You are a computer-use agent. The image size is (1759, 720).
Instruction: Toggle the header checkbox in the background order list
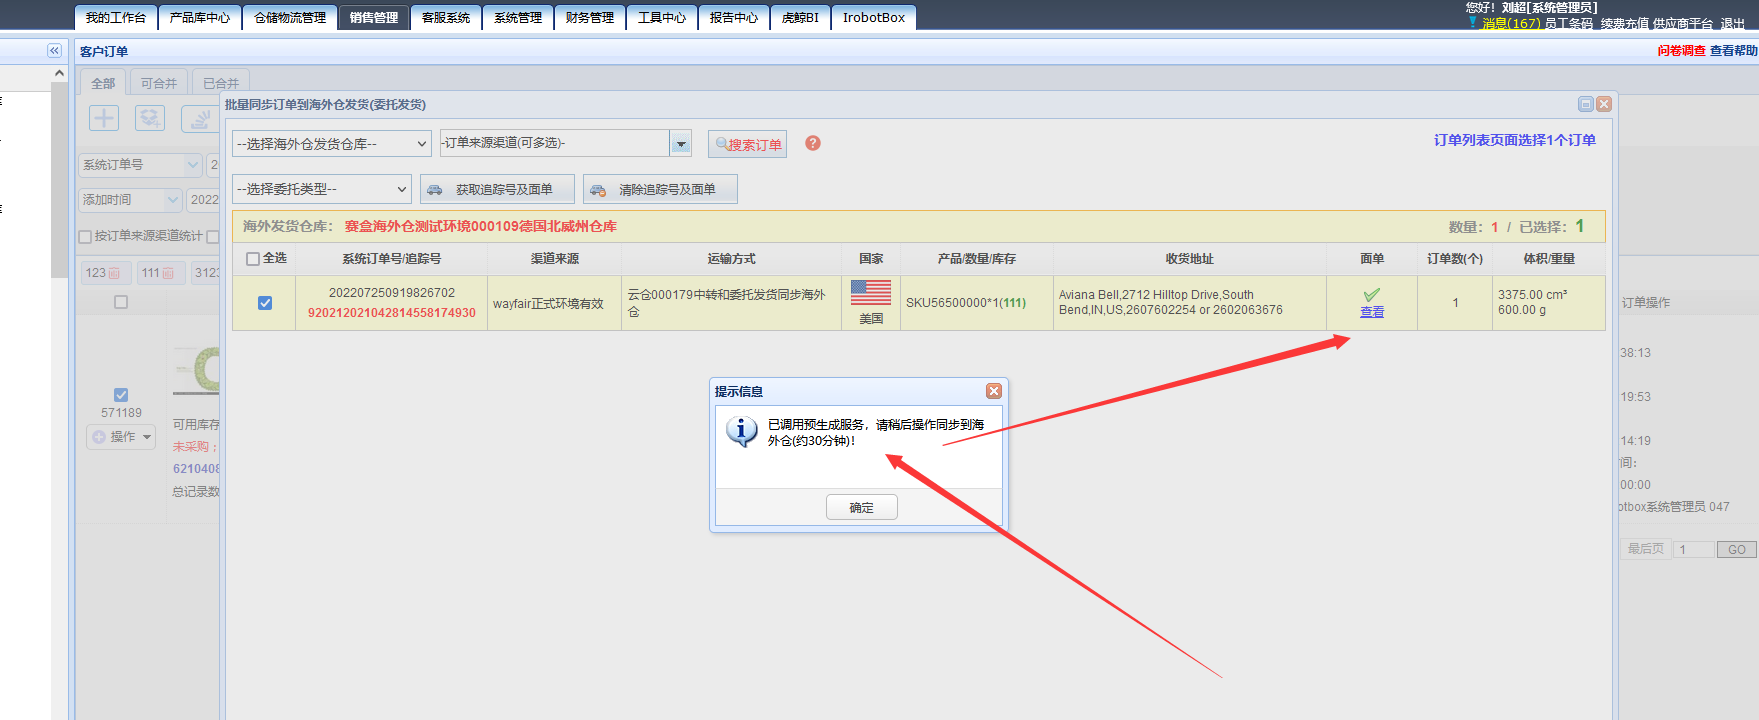click(121, 302)
